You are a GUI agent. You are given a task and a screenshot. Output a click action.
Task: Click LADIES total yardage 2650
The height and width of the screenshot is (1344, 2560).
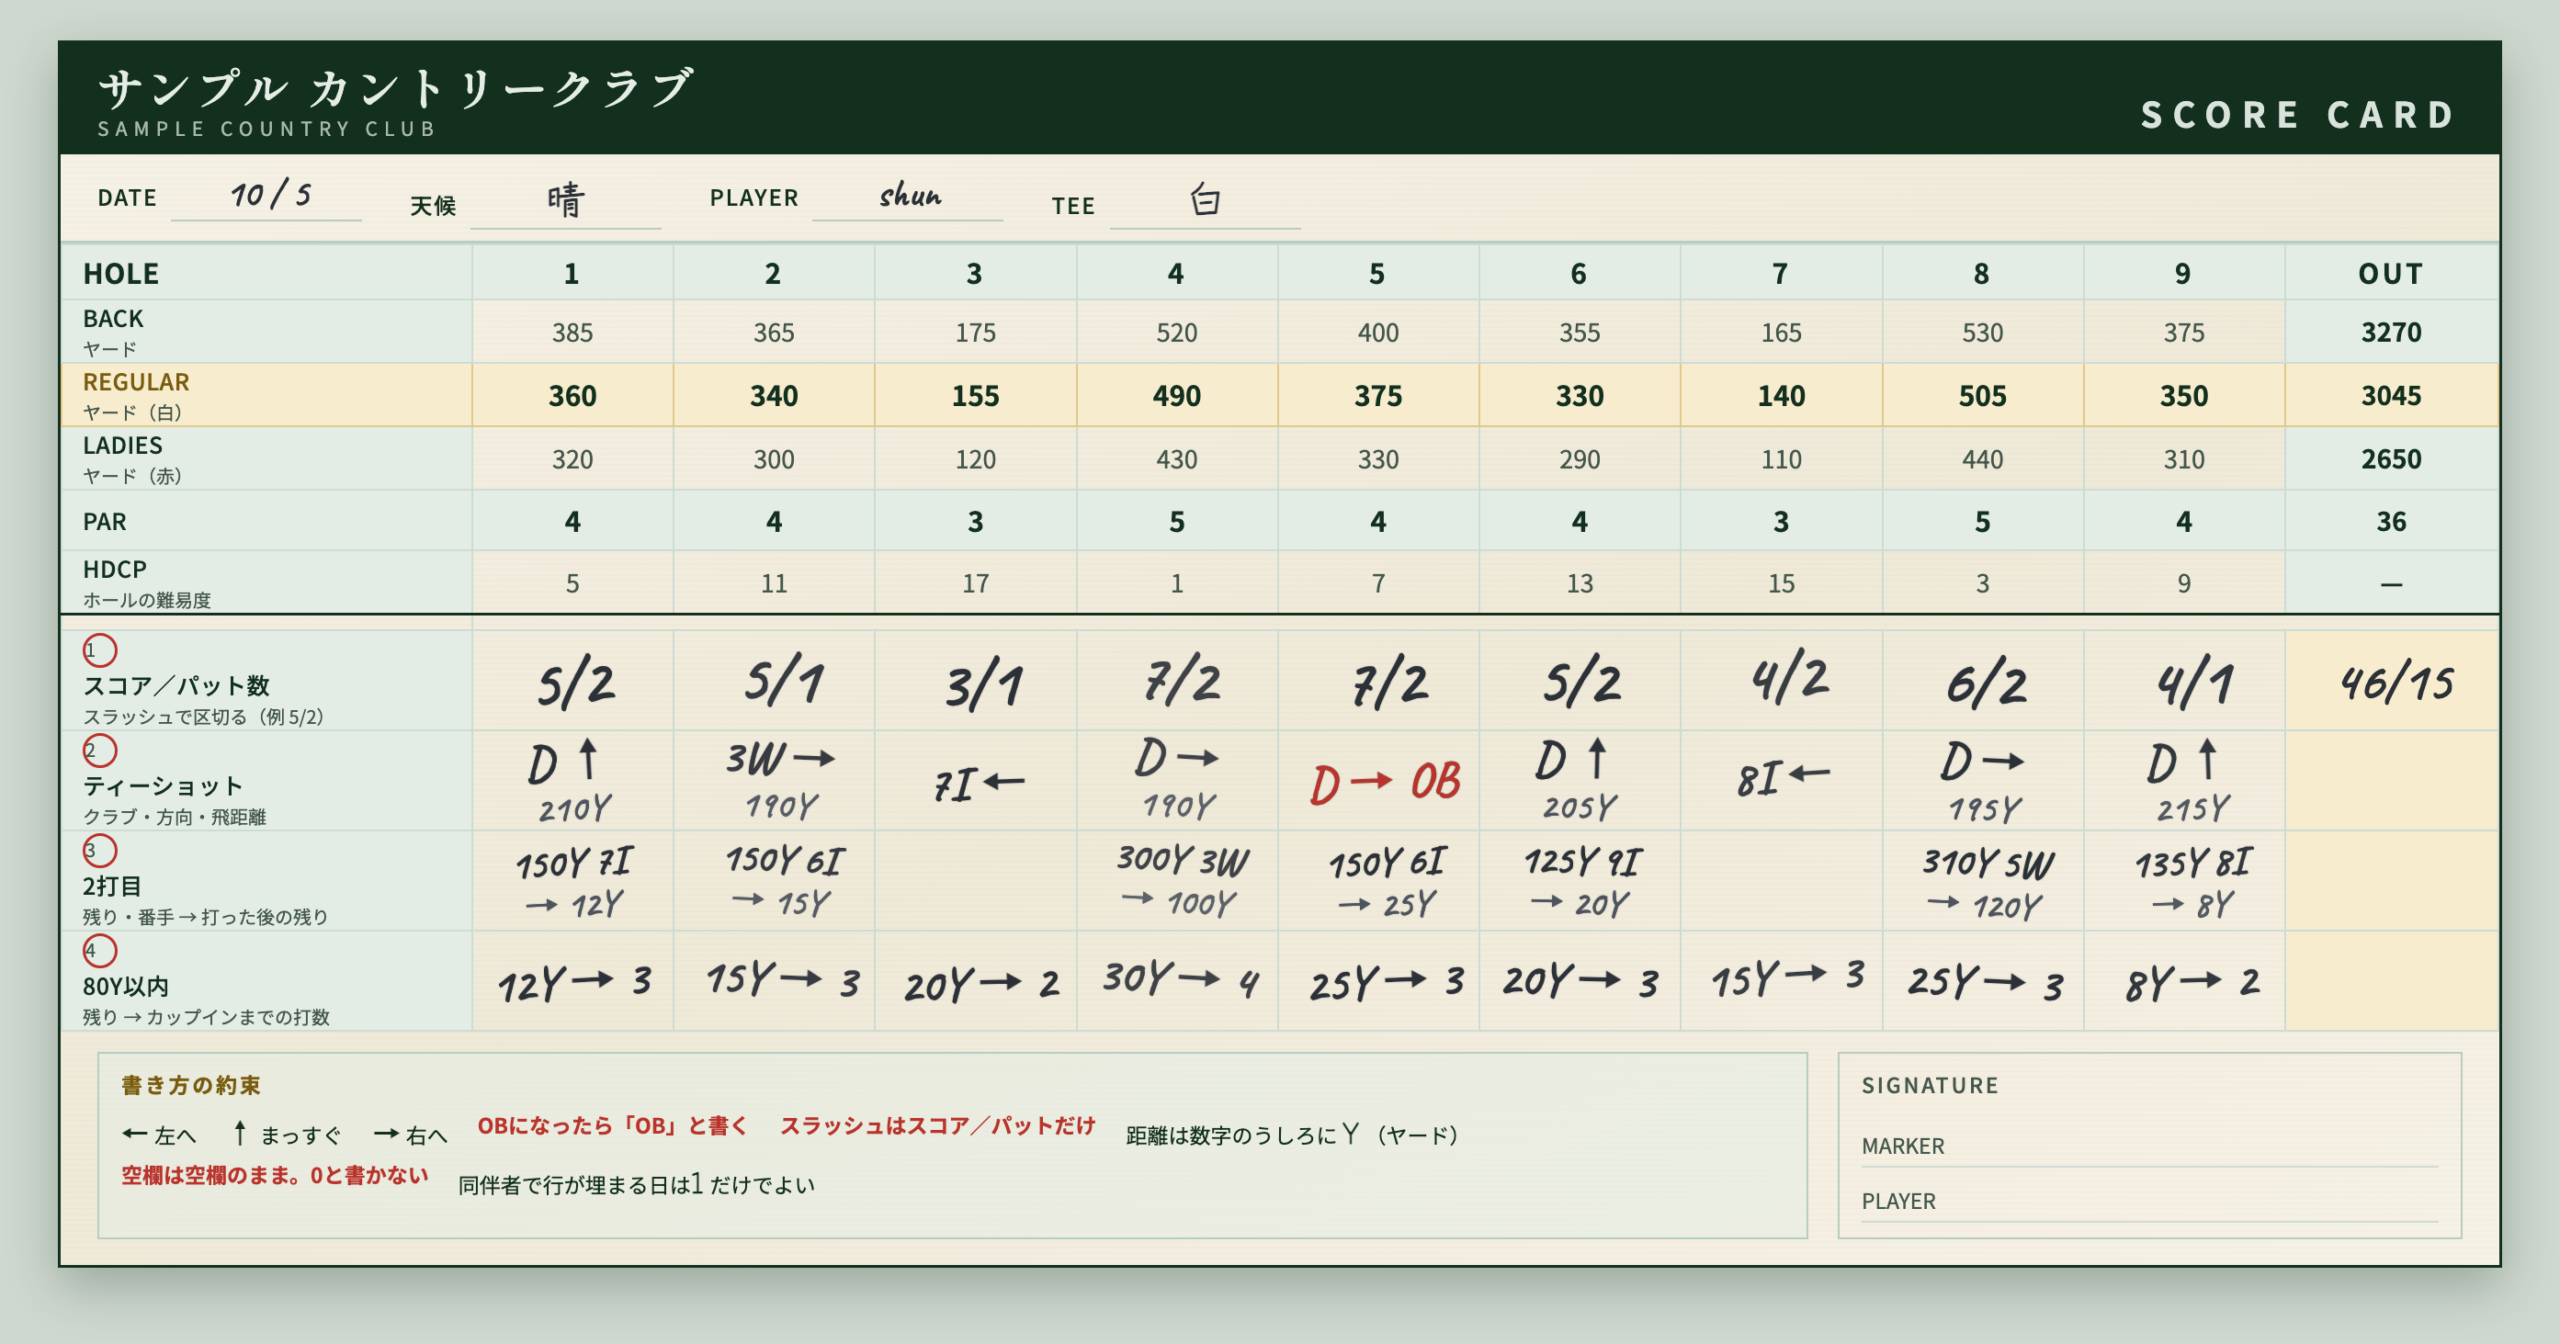click(x=2391, y=459)
